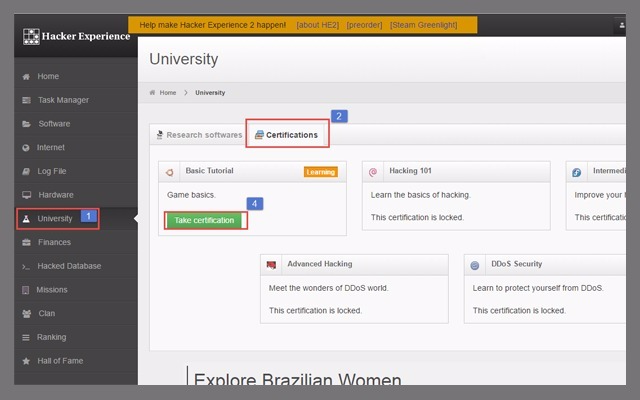This screenshot has width=640, height=400.
Task: Click the Home house icon in sidebar
Action: 26,77
